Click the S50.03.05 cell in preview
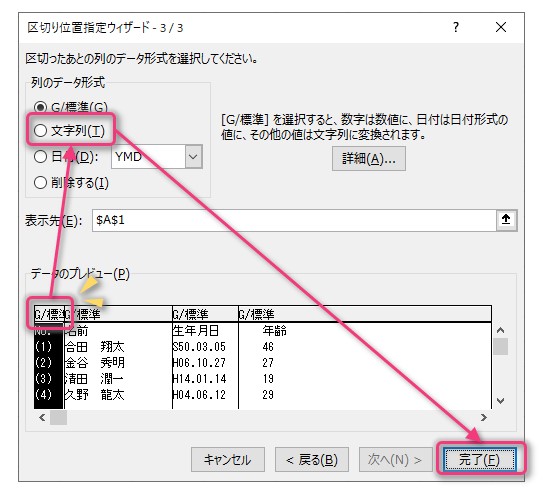Image resolution: width=548 pixels, height=495 pixels. click(x=199, y=347)
